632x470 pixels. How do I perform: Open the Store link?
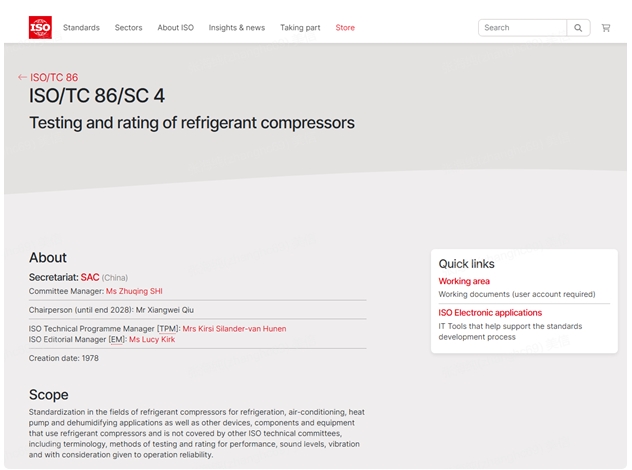pos(345,28)
